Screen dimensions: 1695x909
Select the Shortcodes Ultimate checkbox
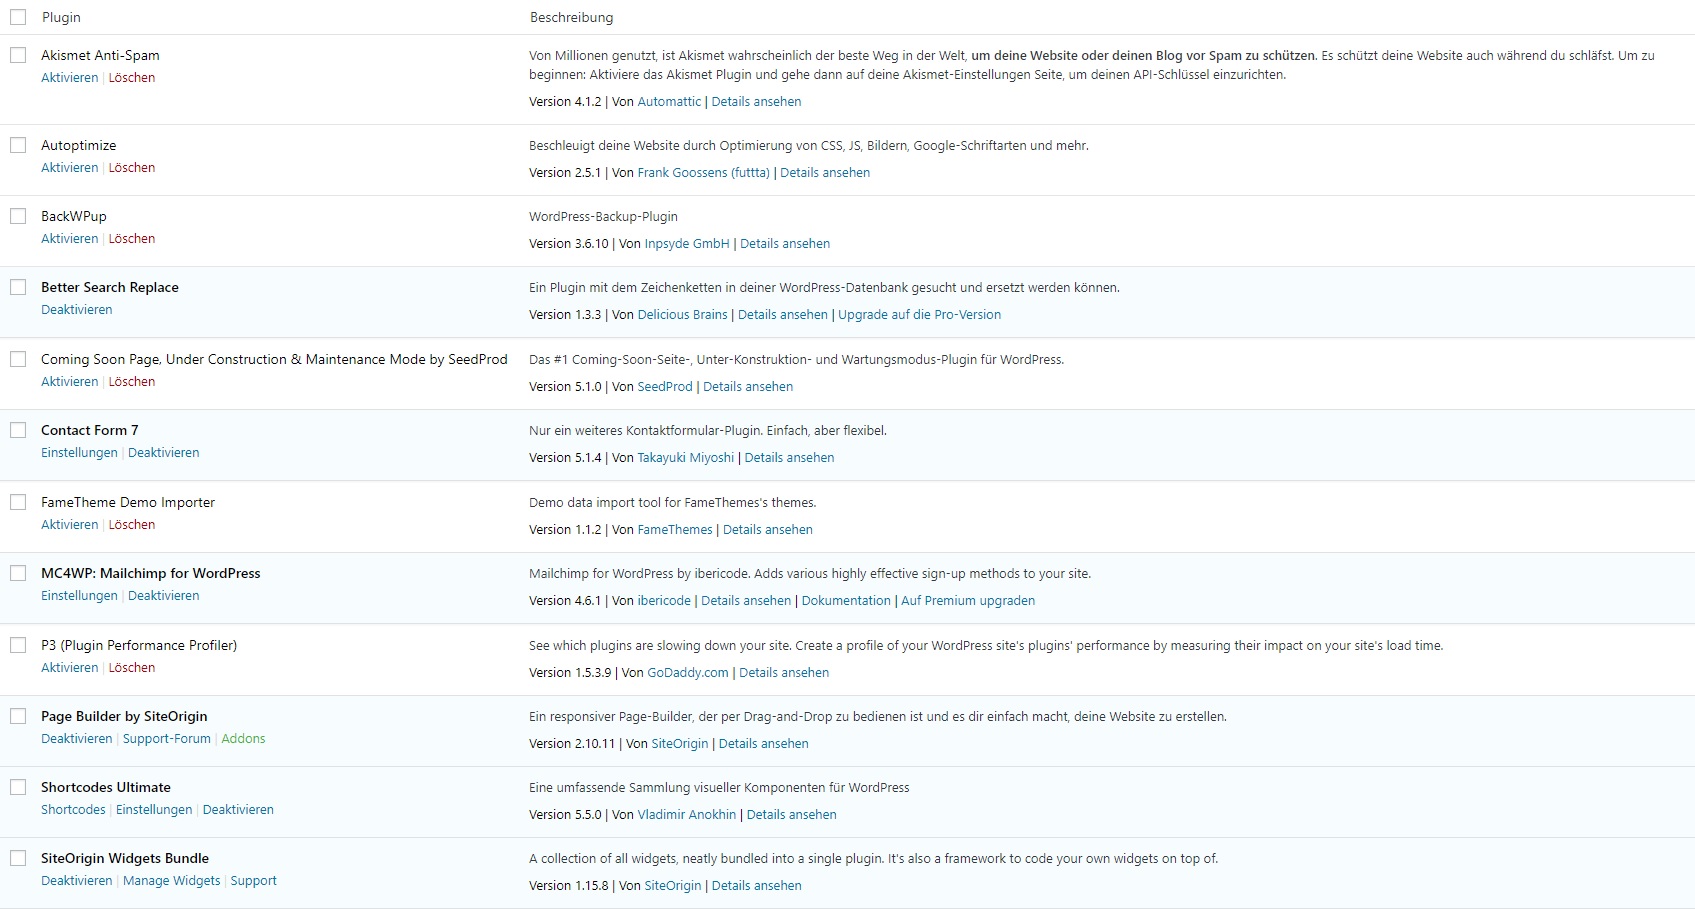tap(18, 787)
